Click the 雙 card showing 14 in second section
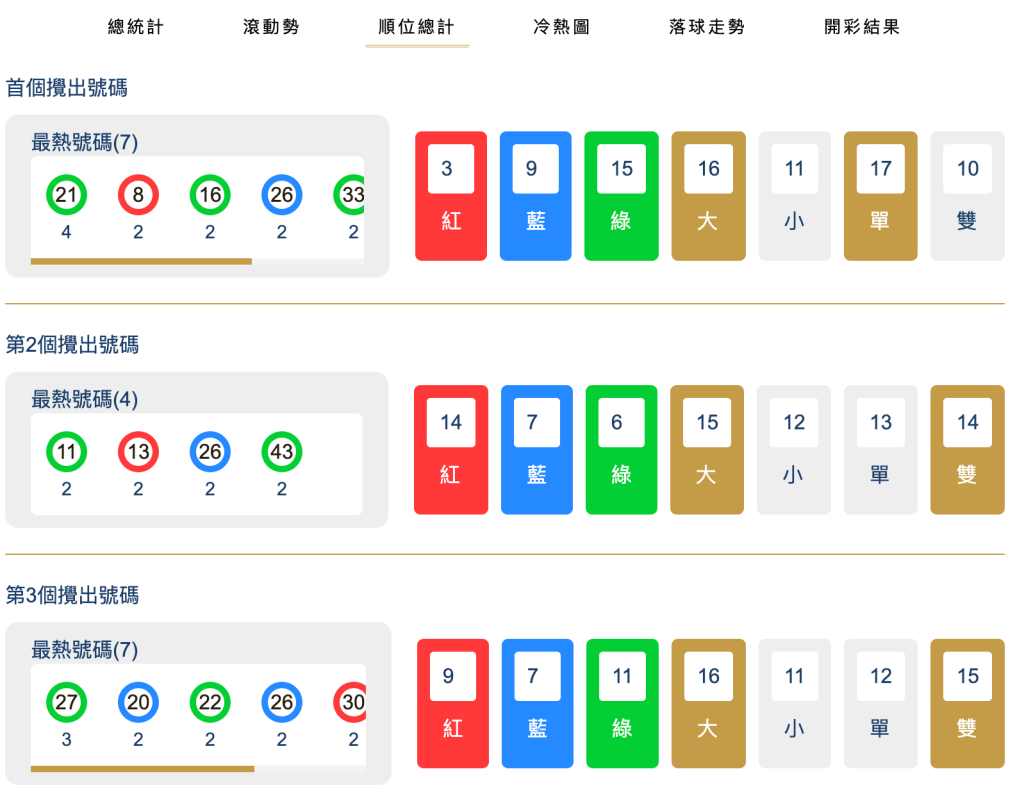Image resolution: width=1024 pixels, height=792 pixels. pyautogui.click(x=967, y=449)
